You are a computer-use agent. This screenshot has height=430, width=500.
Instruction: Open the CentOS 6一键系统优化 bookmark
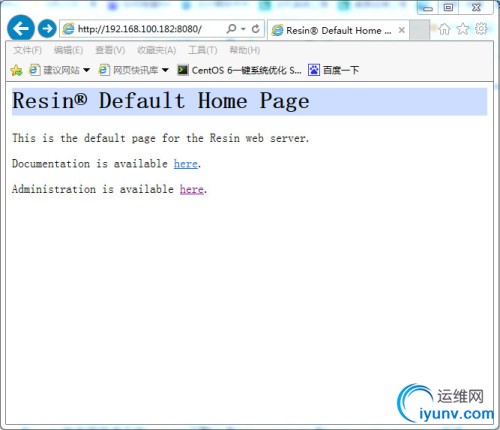(x=239, y=70)
